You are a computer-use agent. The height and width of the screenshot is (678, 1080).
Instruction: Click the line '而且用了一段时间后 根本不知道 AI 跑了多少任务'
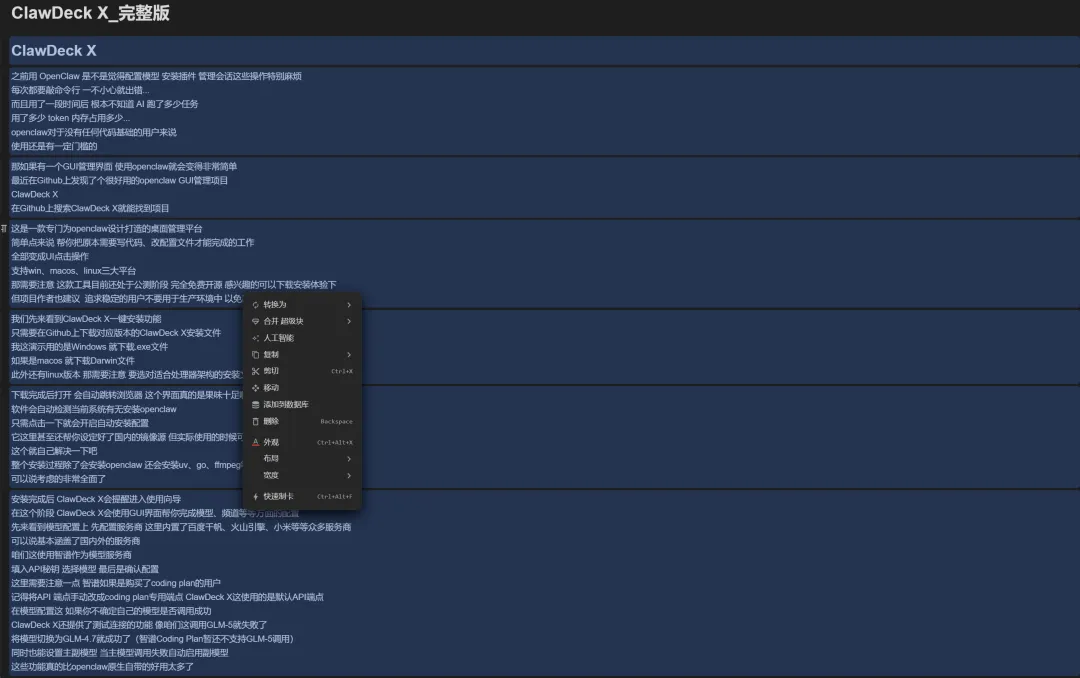pyautogui.click(x=105, y=104)
